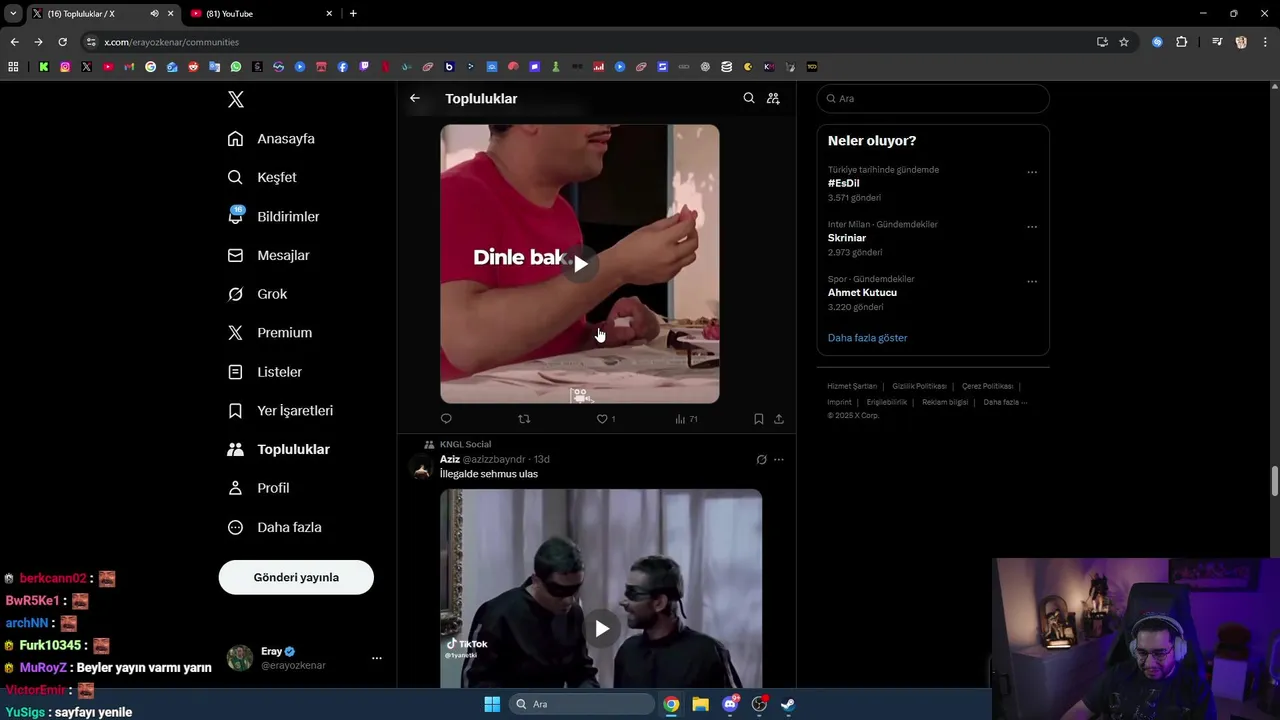Expand footer Daha fazla menu
The image size is (1280, 720).
click(x=1005, y=402)
